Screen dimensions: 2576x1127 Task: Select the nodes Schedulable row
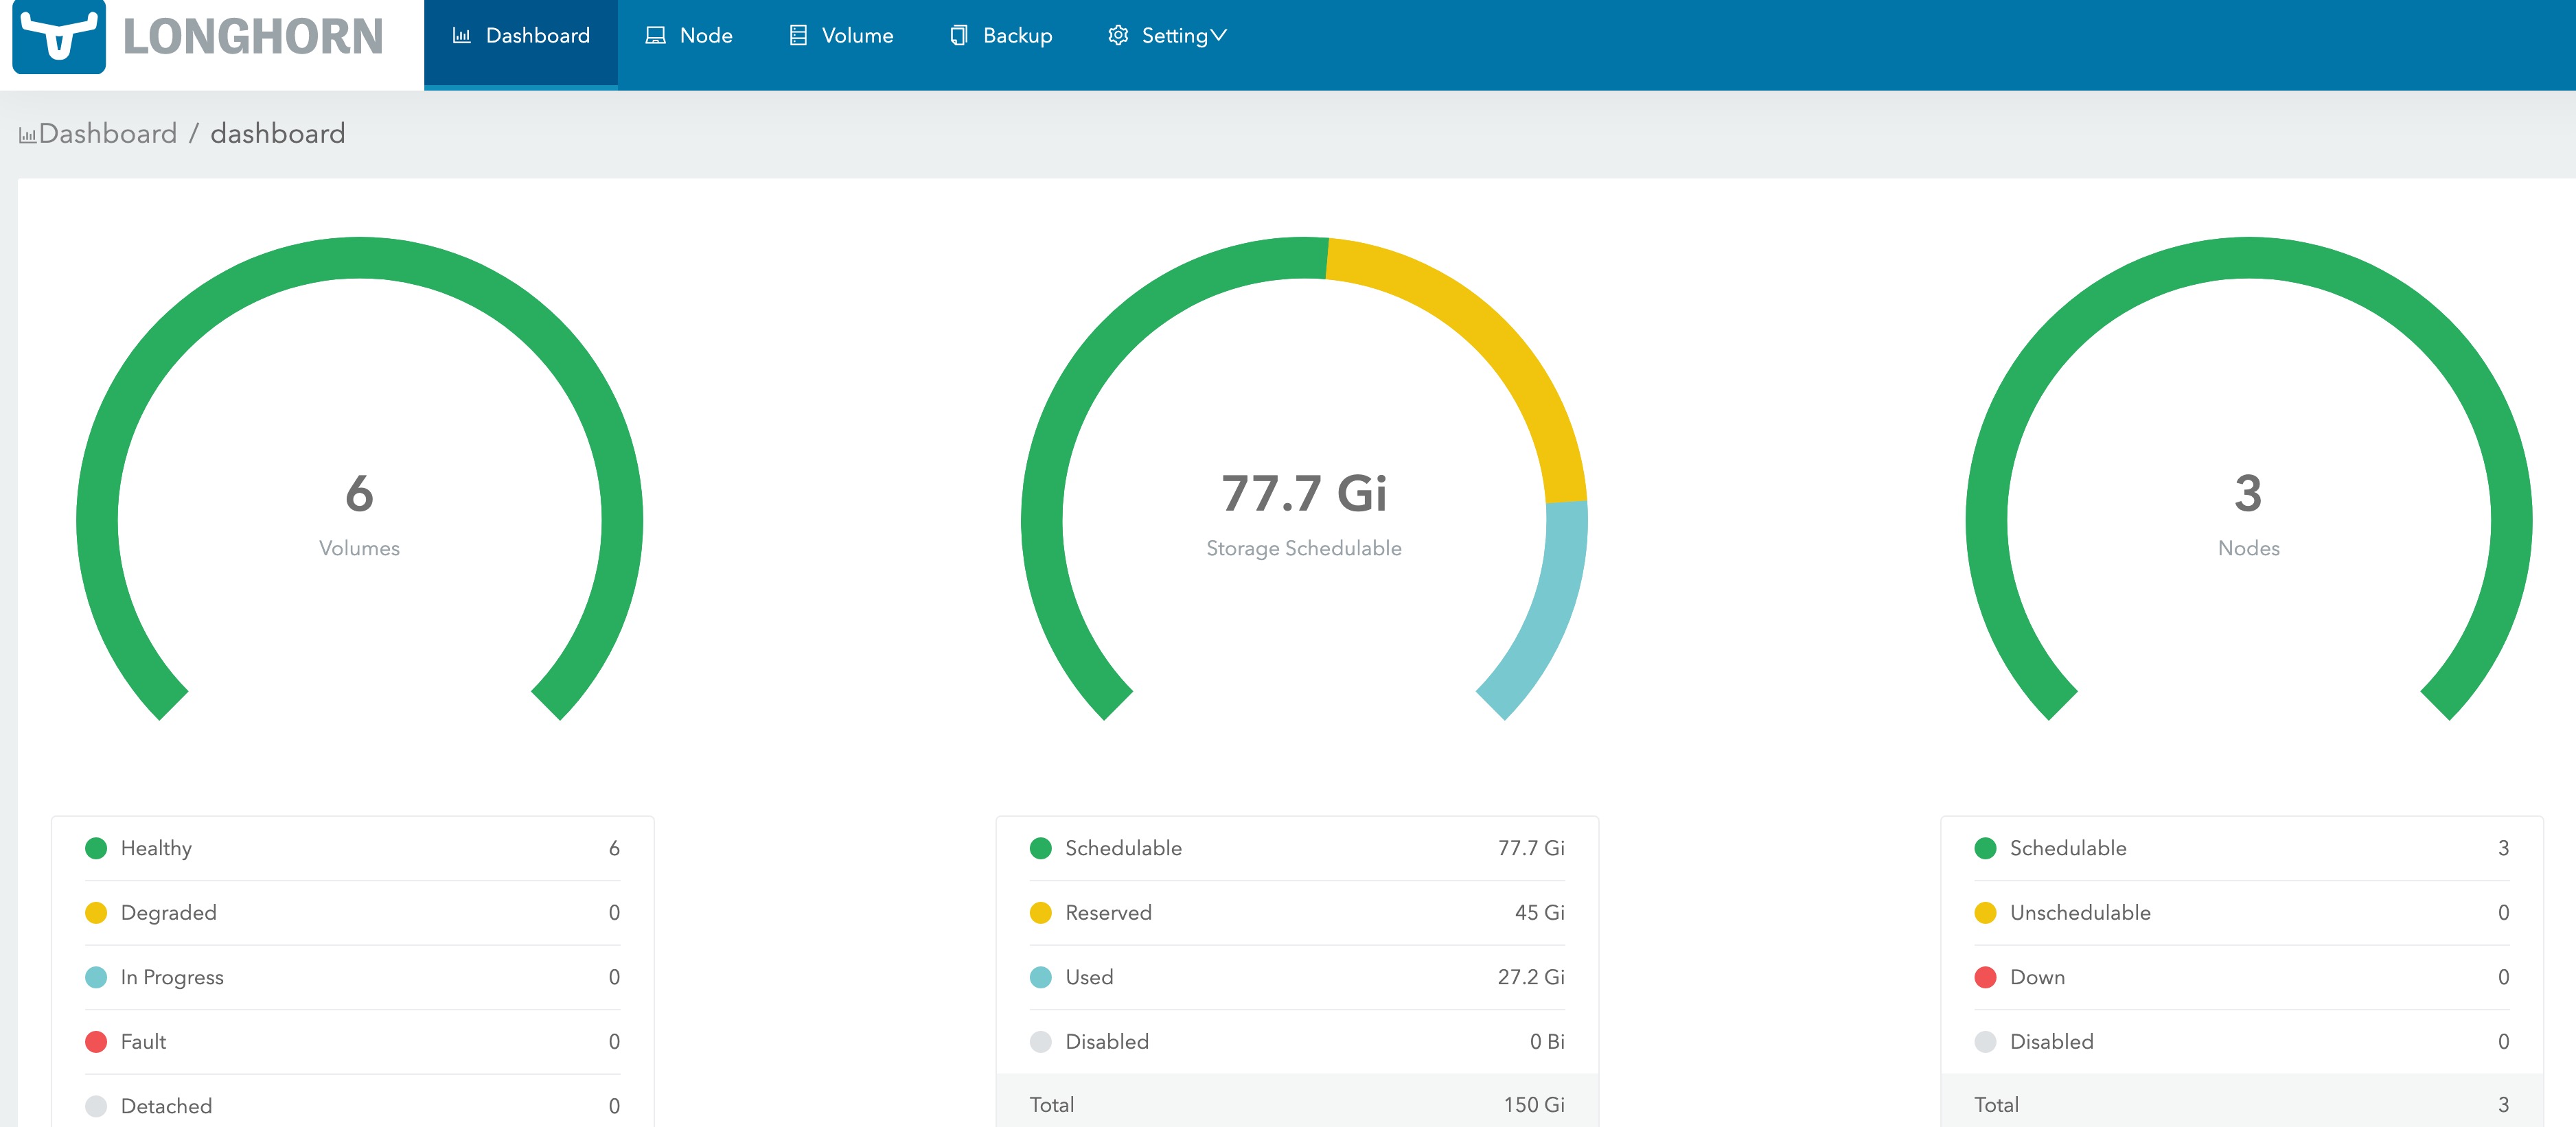(x=2242, y=848)
